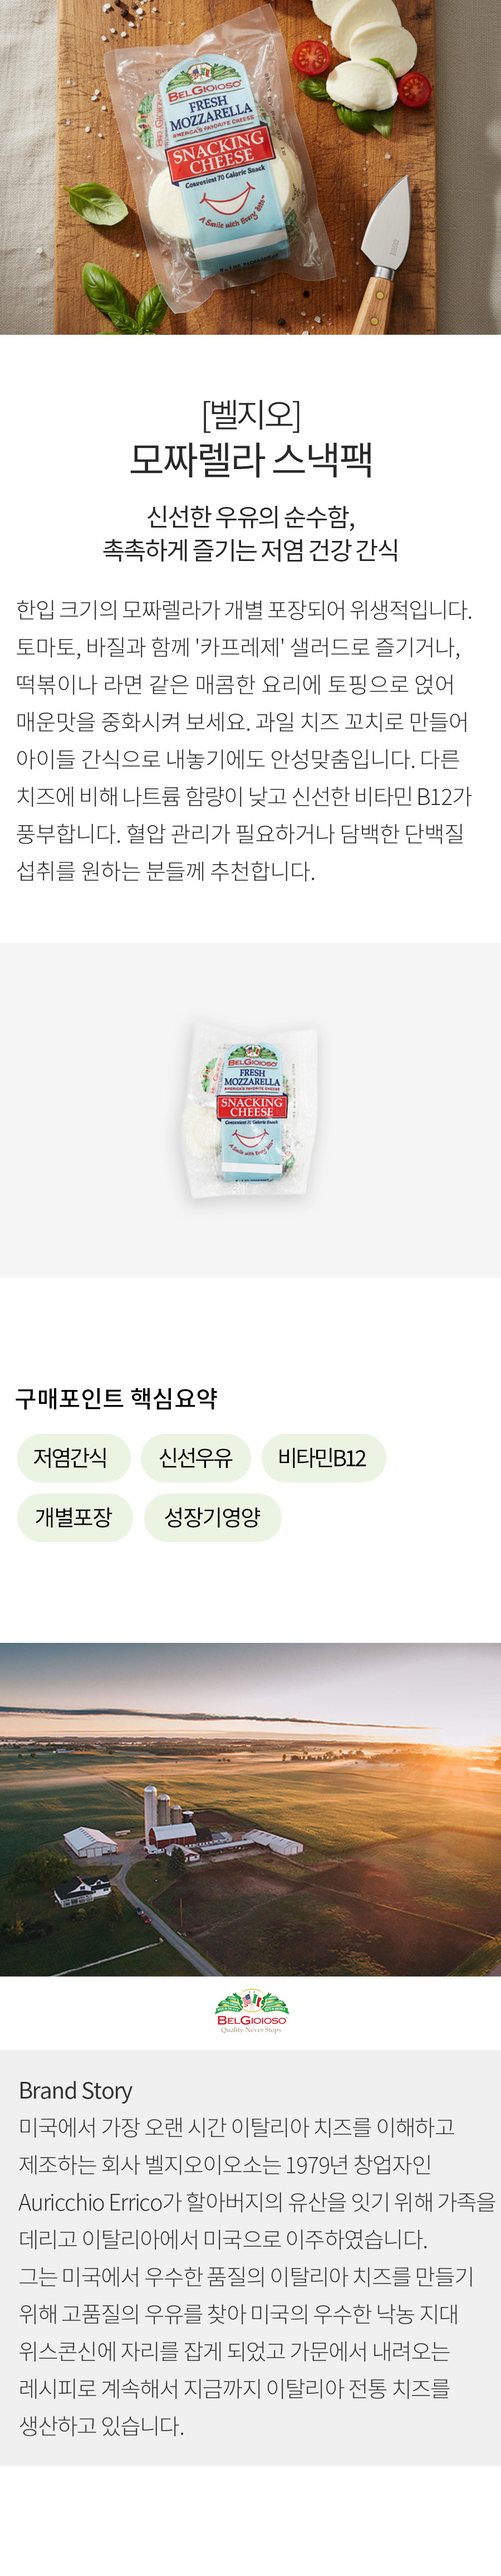Click the [벨지오] brand name heading
This screenshot has width=501, height=2576.
[x=251, y=413]
